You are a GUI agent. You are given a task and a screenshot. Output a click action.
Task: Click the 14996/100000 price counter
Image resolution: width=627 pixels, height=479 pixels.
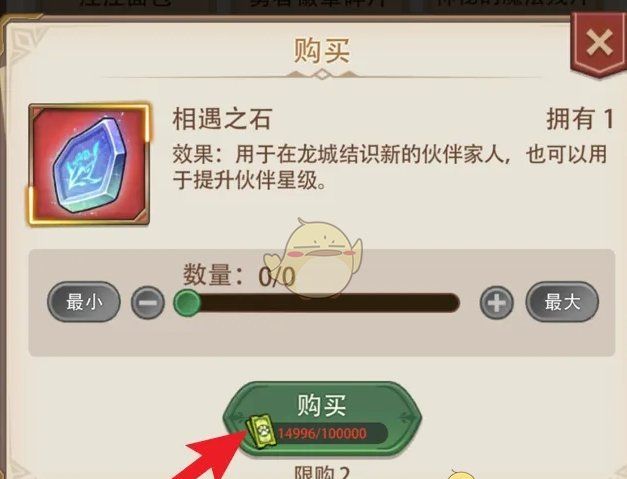pyautogui.click(x=322, y=433)
